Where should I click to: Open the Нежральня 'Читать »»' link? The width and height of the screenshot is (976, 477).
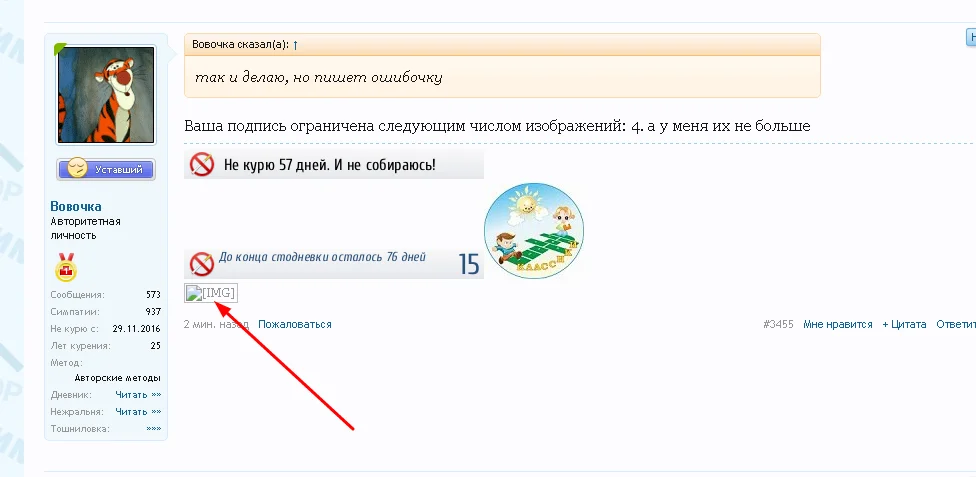tap(138, 412)
